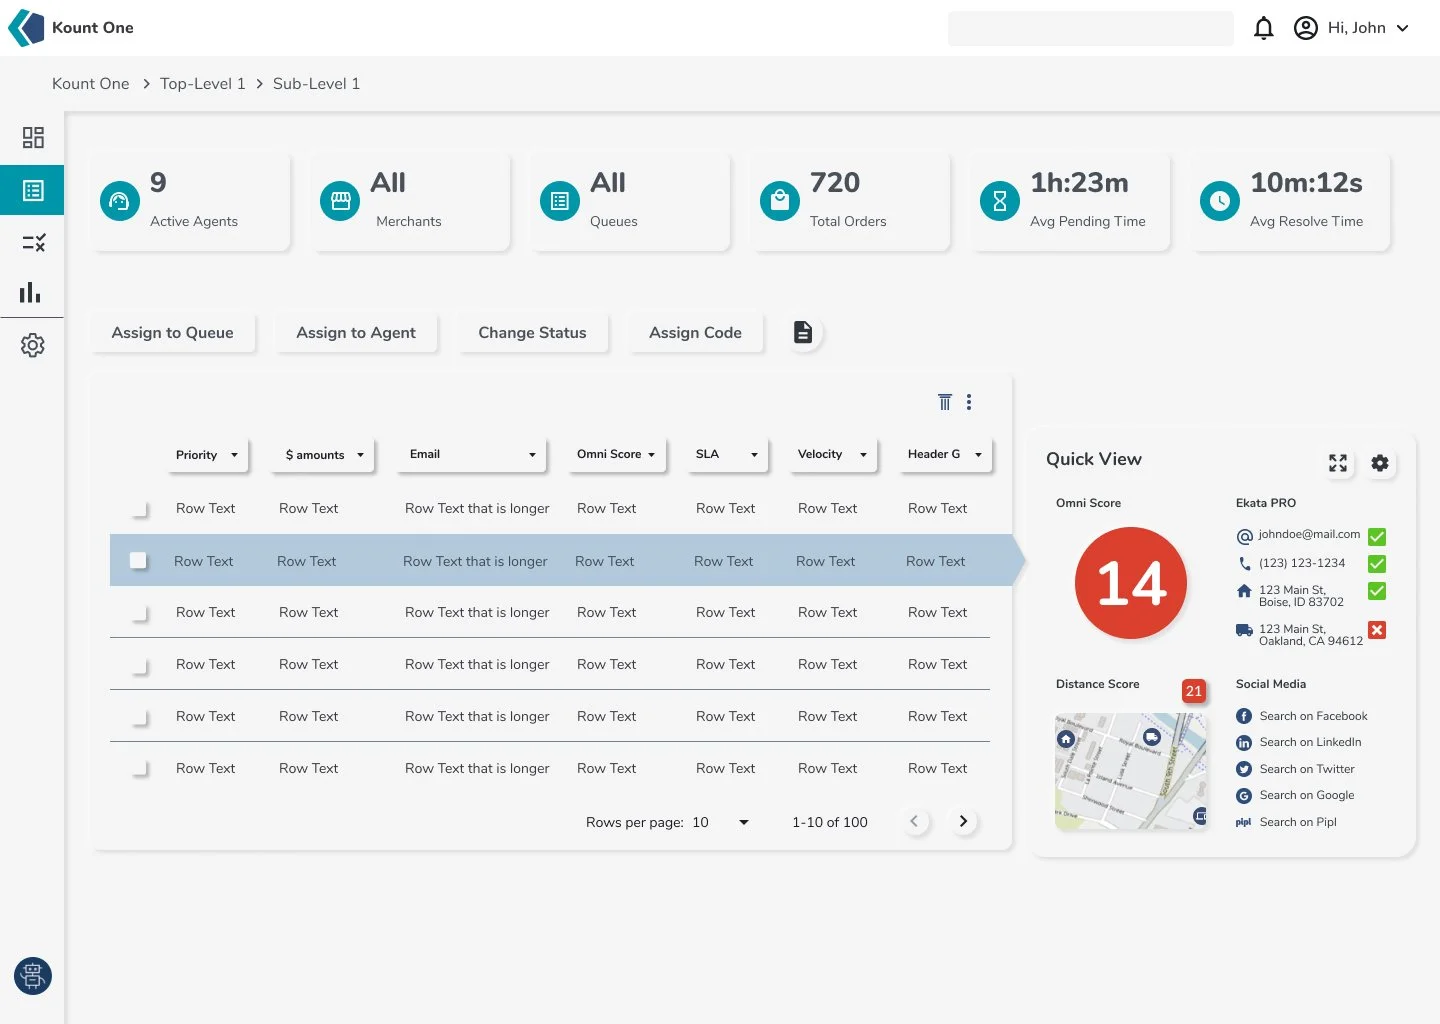Screen dimensions: 1440x1024
Task: Open the Email column dropdown
Action: point(471,455)
